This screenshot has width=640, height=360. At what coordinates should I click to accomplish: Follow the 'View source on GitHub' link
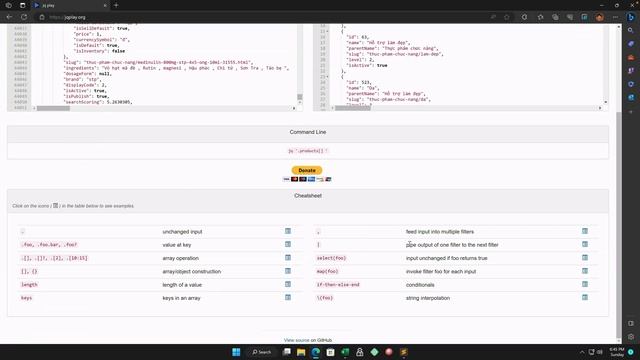(x=308, y=340)
